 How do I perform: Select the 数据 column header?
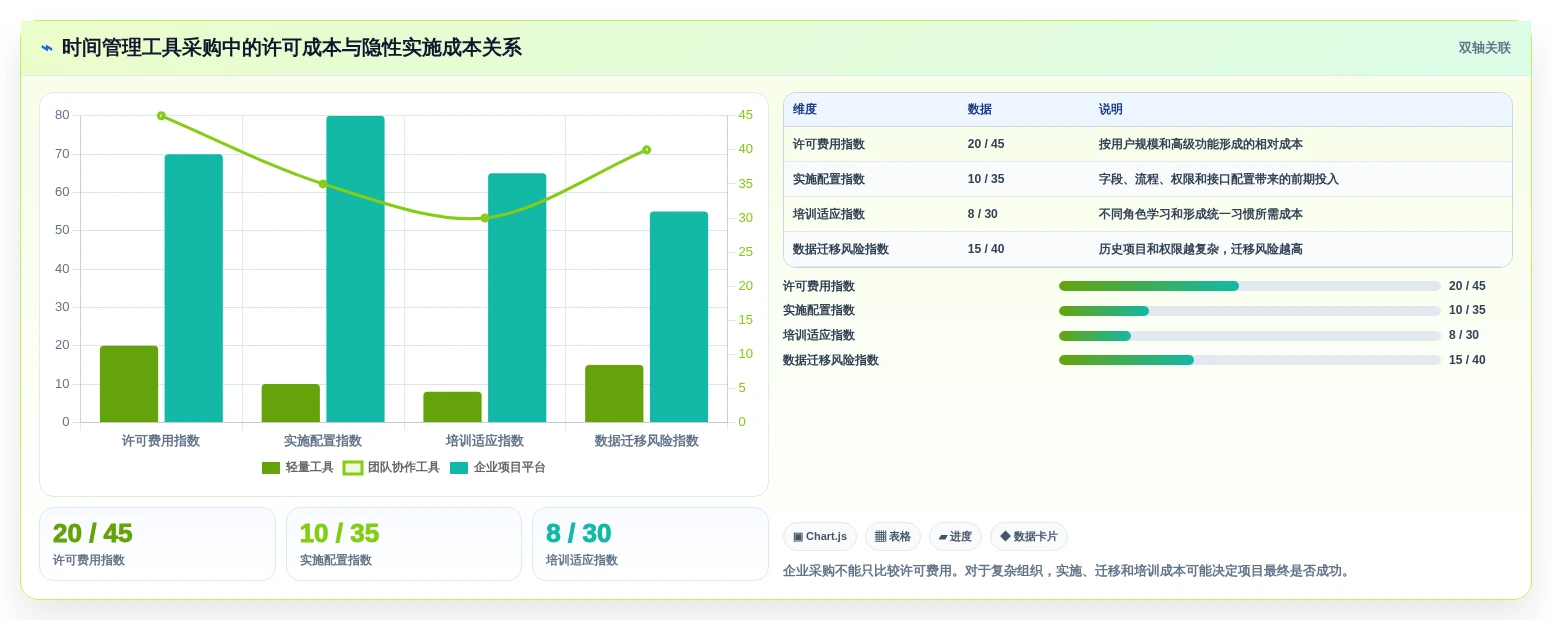980,110
